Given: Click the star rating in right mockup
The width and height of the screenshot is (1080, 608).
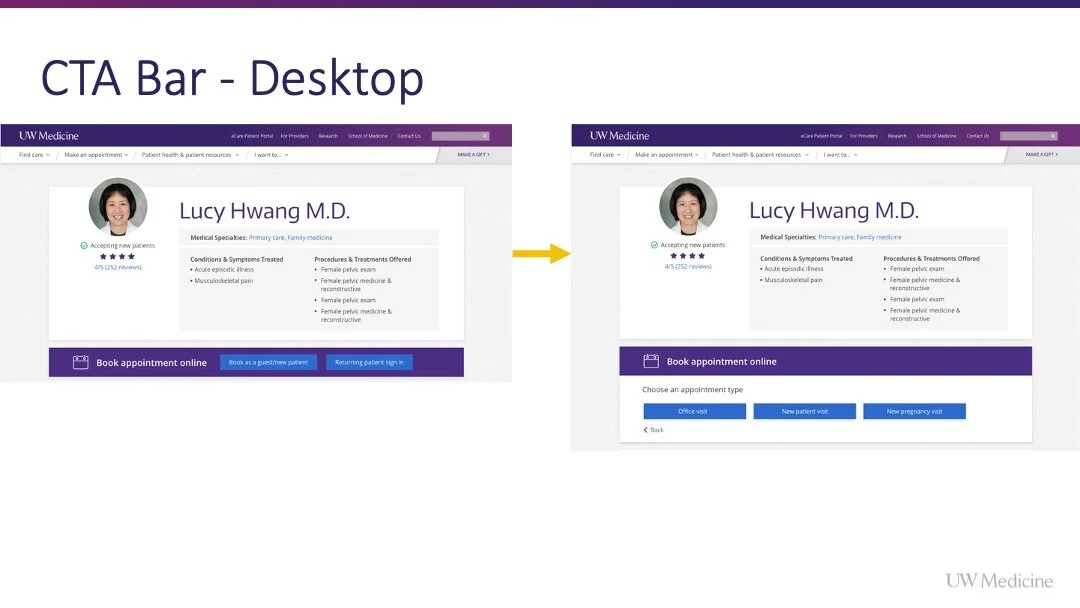Looking at the screenshot, I should 687,255.
